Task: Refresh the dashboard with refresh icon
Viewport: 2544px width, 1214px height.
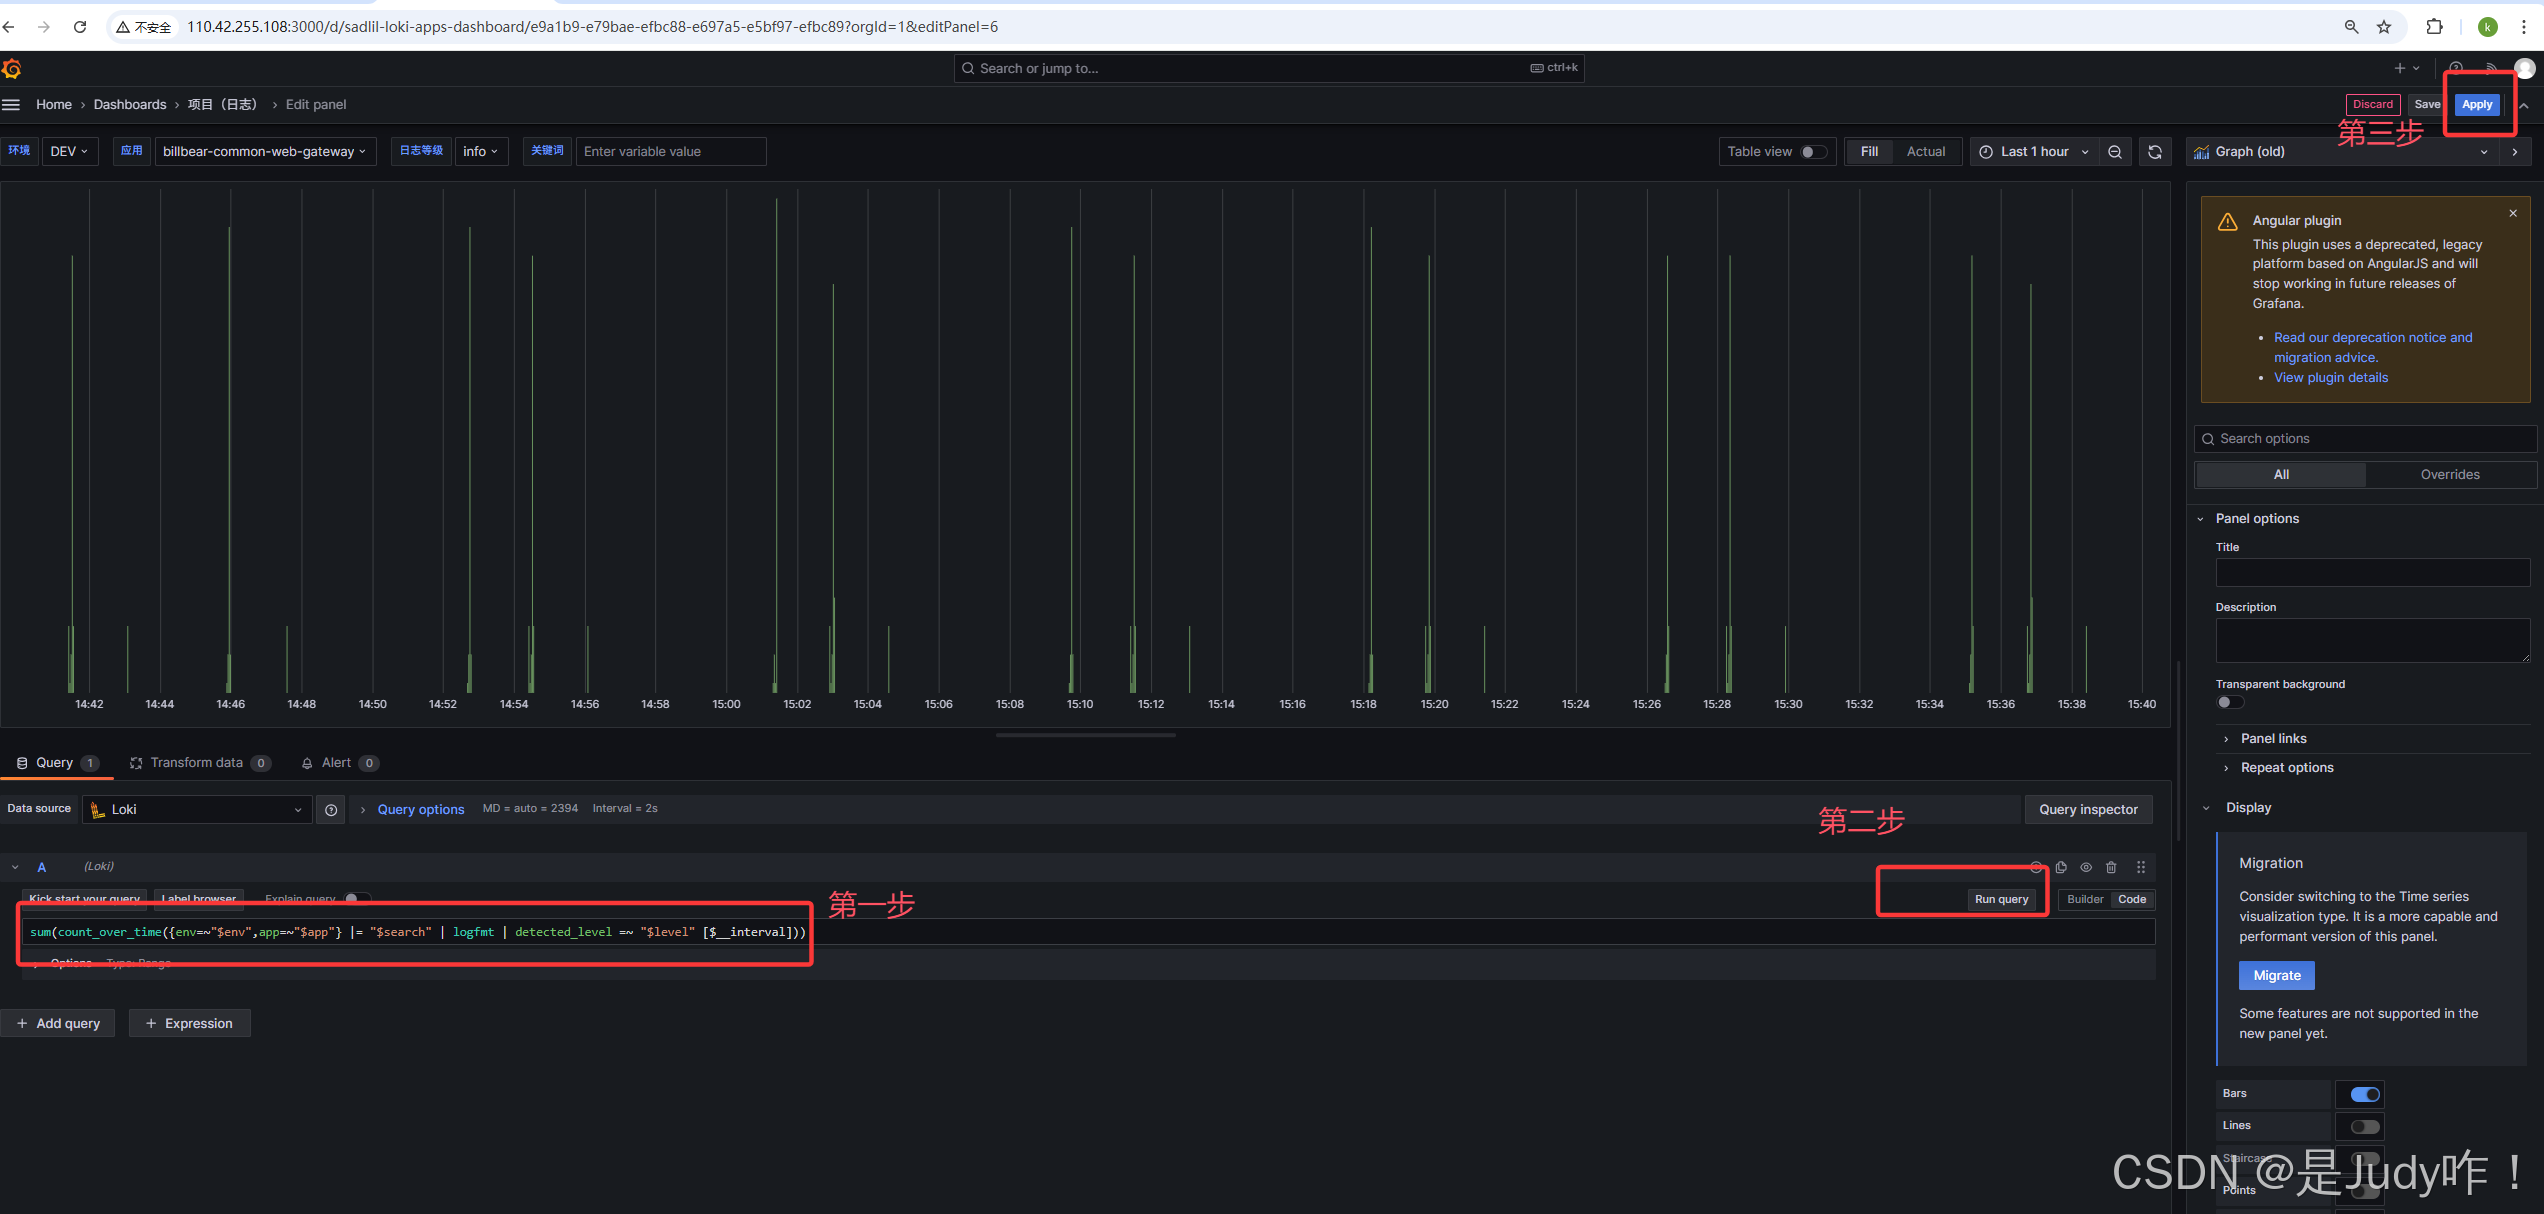Action: [x=2155, y=152]
